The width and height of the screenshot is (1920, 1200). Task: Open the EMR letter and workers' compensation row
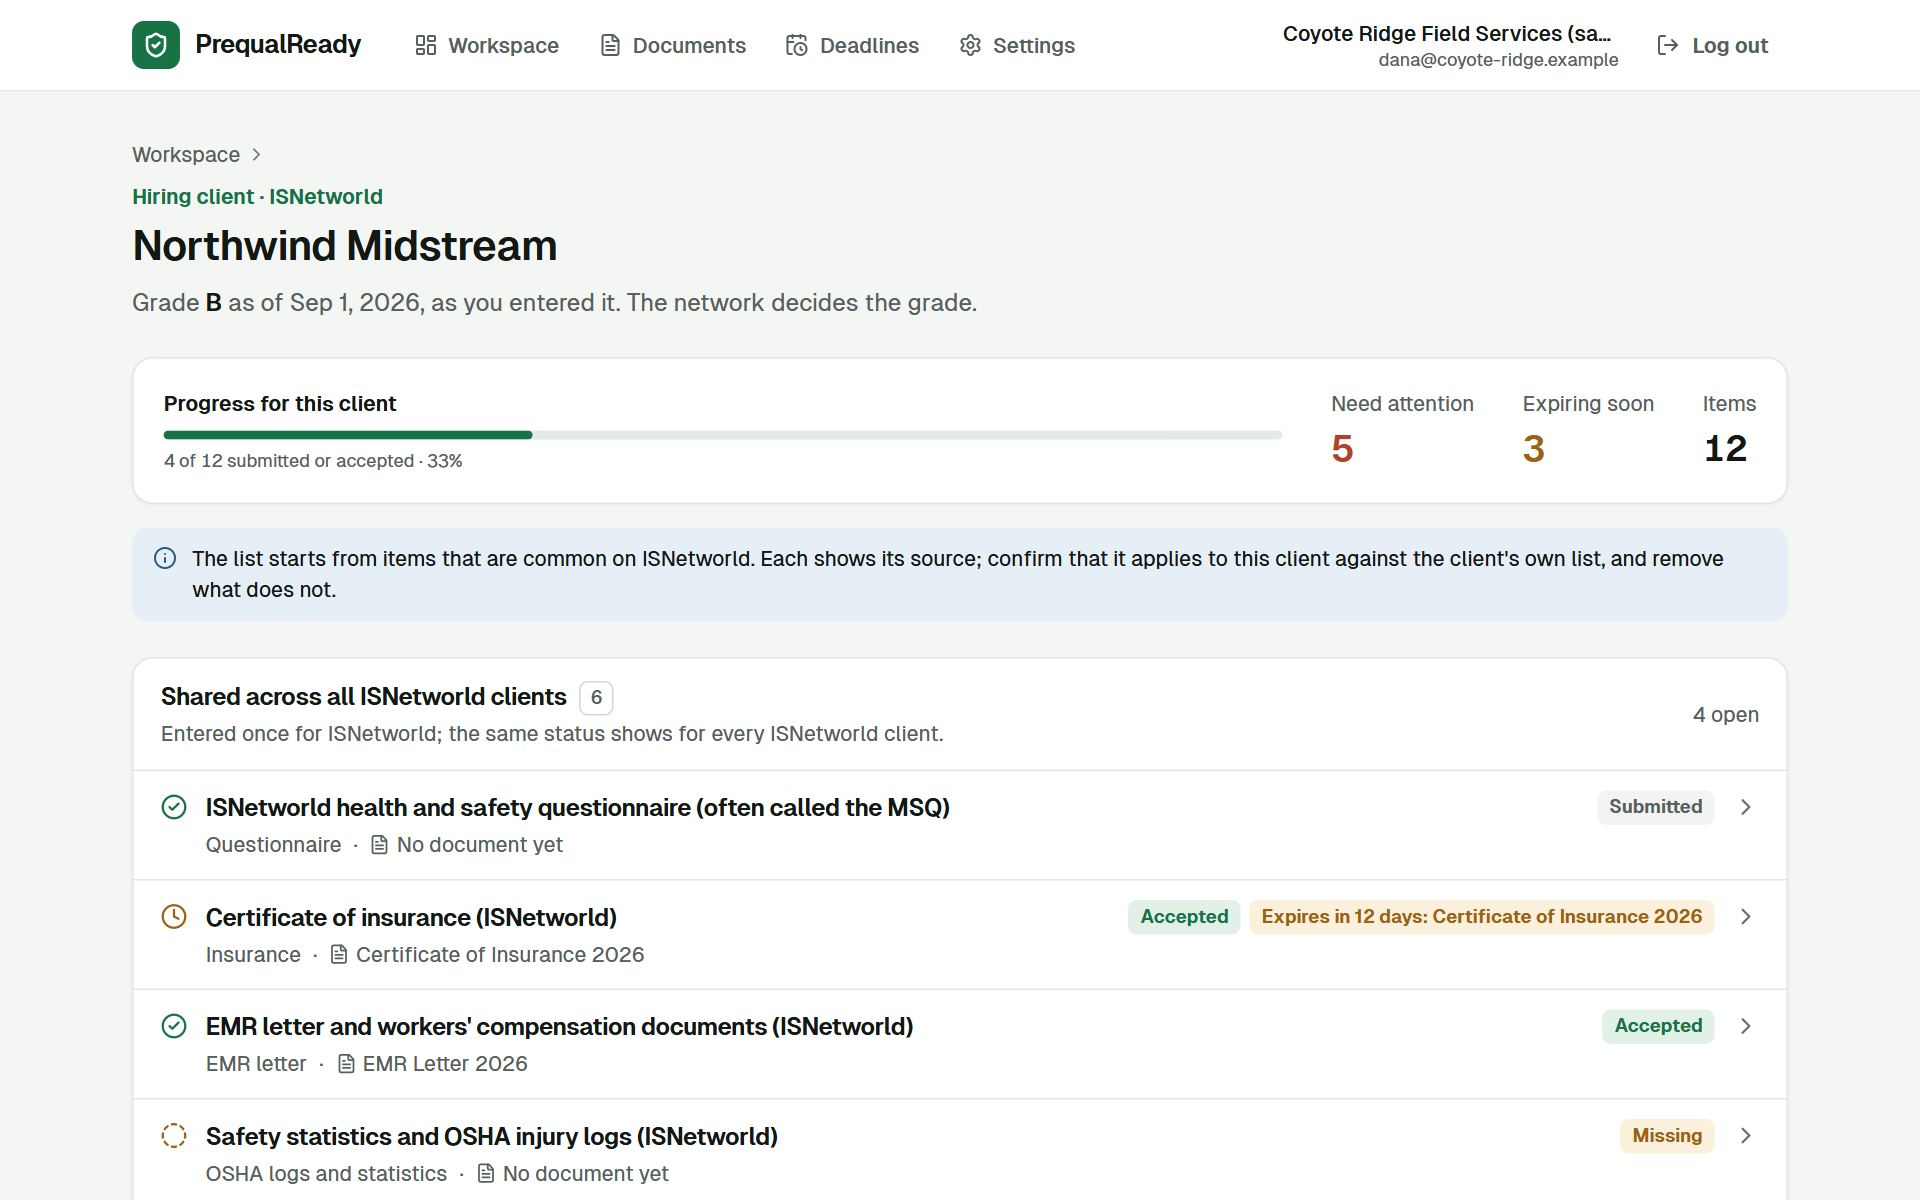pyautogui.click(x=960, y=1044)
